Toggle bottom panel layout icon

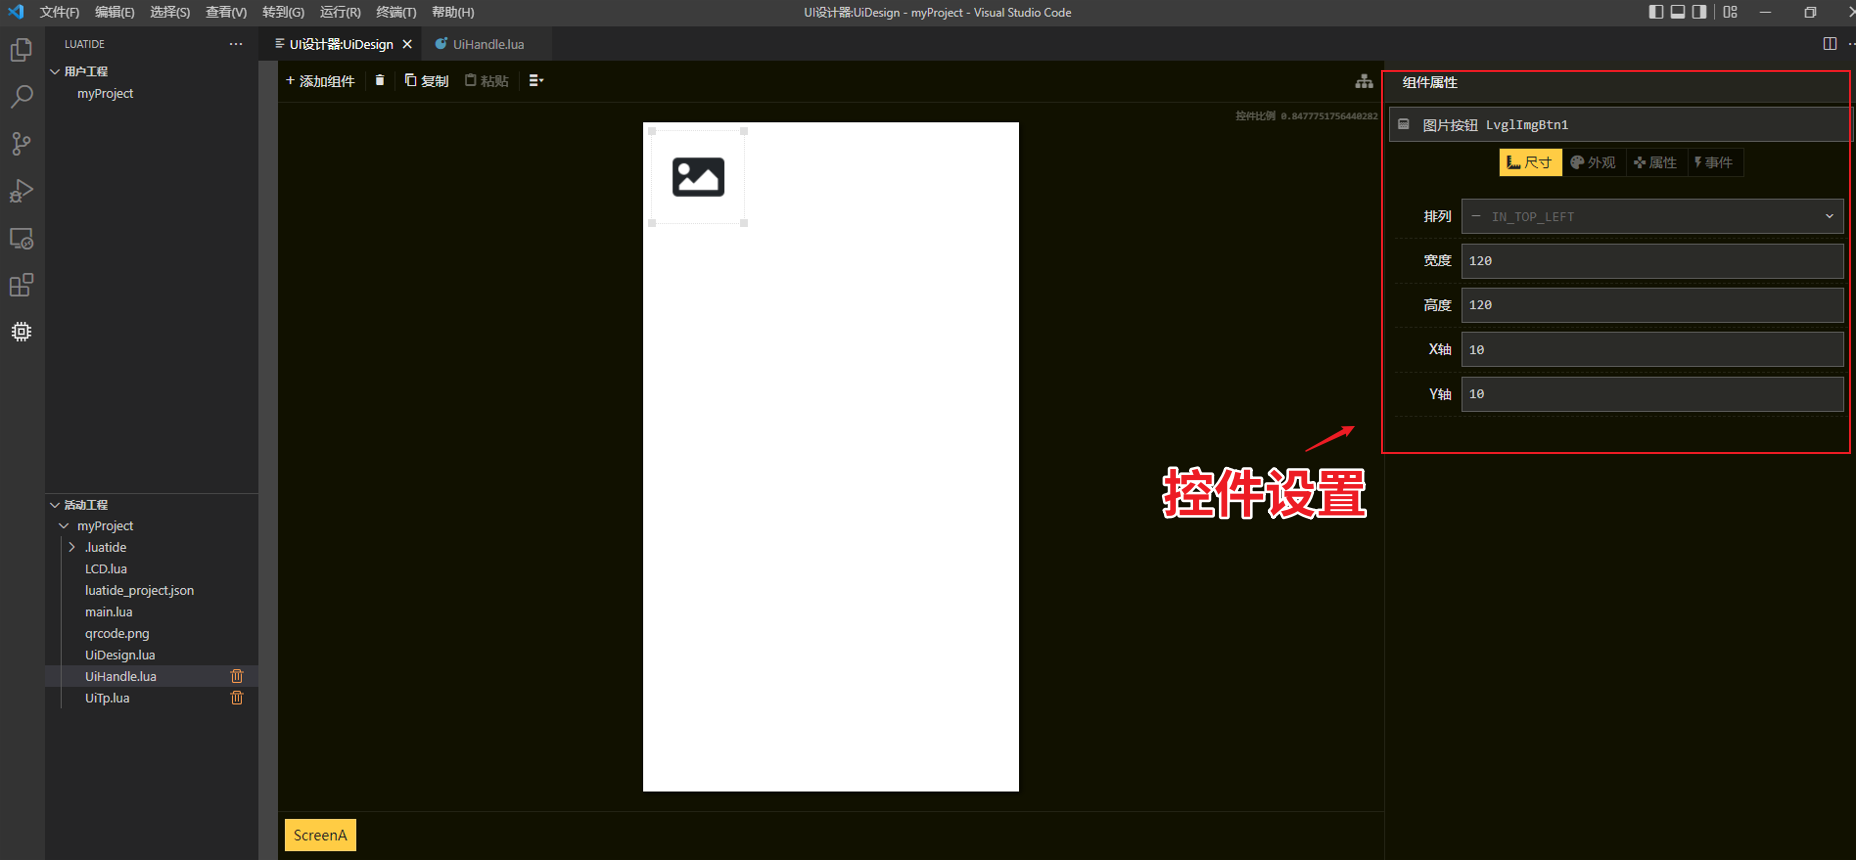(1678, 12)
